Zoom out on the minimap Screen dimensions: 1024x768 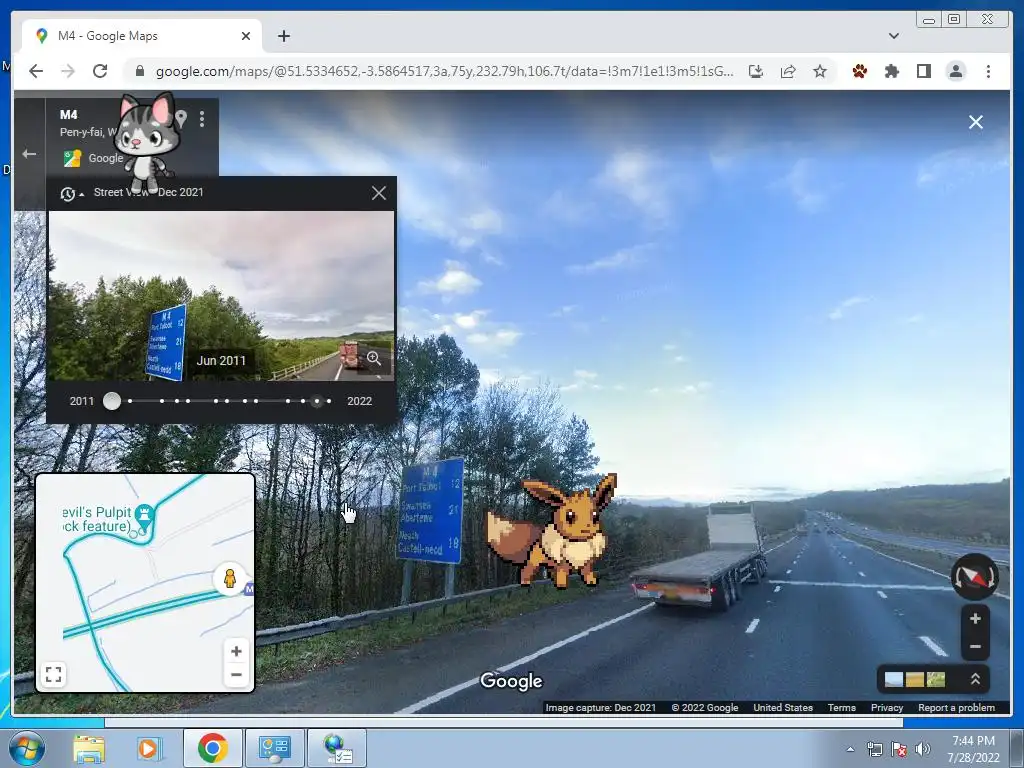pos(236,675)
